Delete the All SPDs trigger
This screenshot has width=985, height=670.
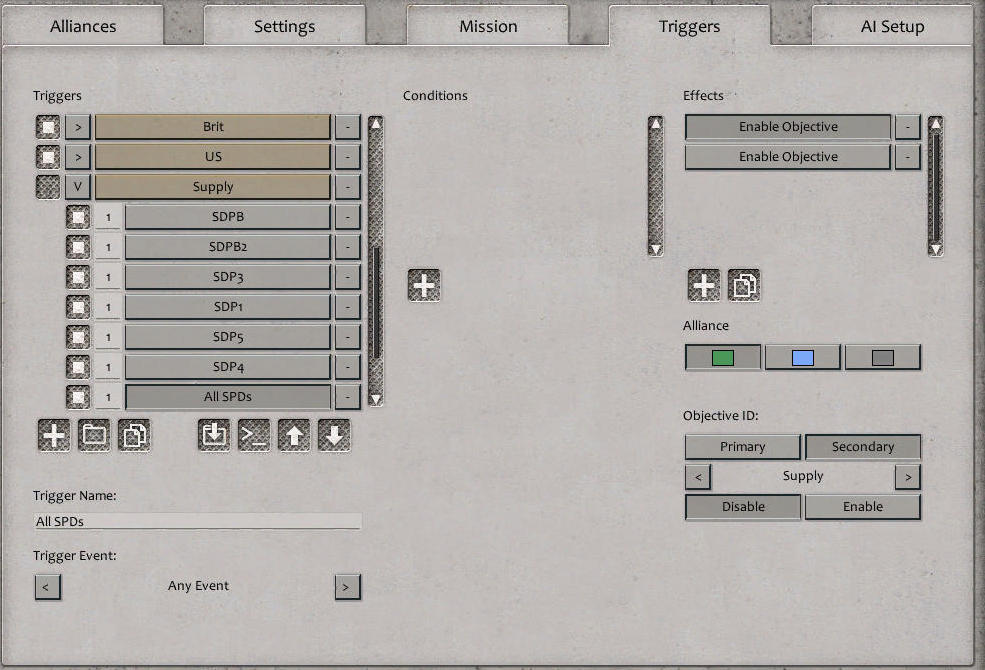347,397
